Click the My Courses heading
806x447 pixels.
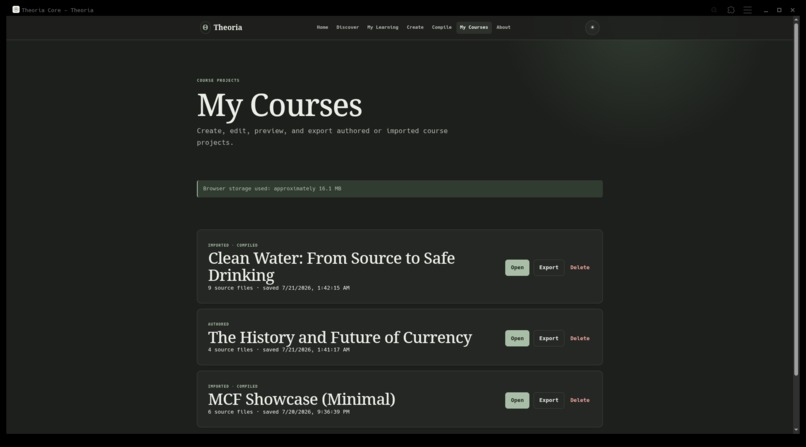[x=279, y=106]
